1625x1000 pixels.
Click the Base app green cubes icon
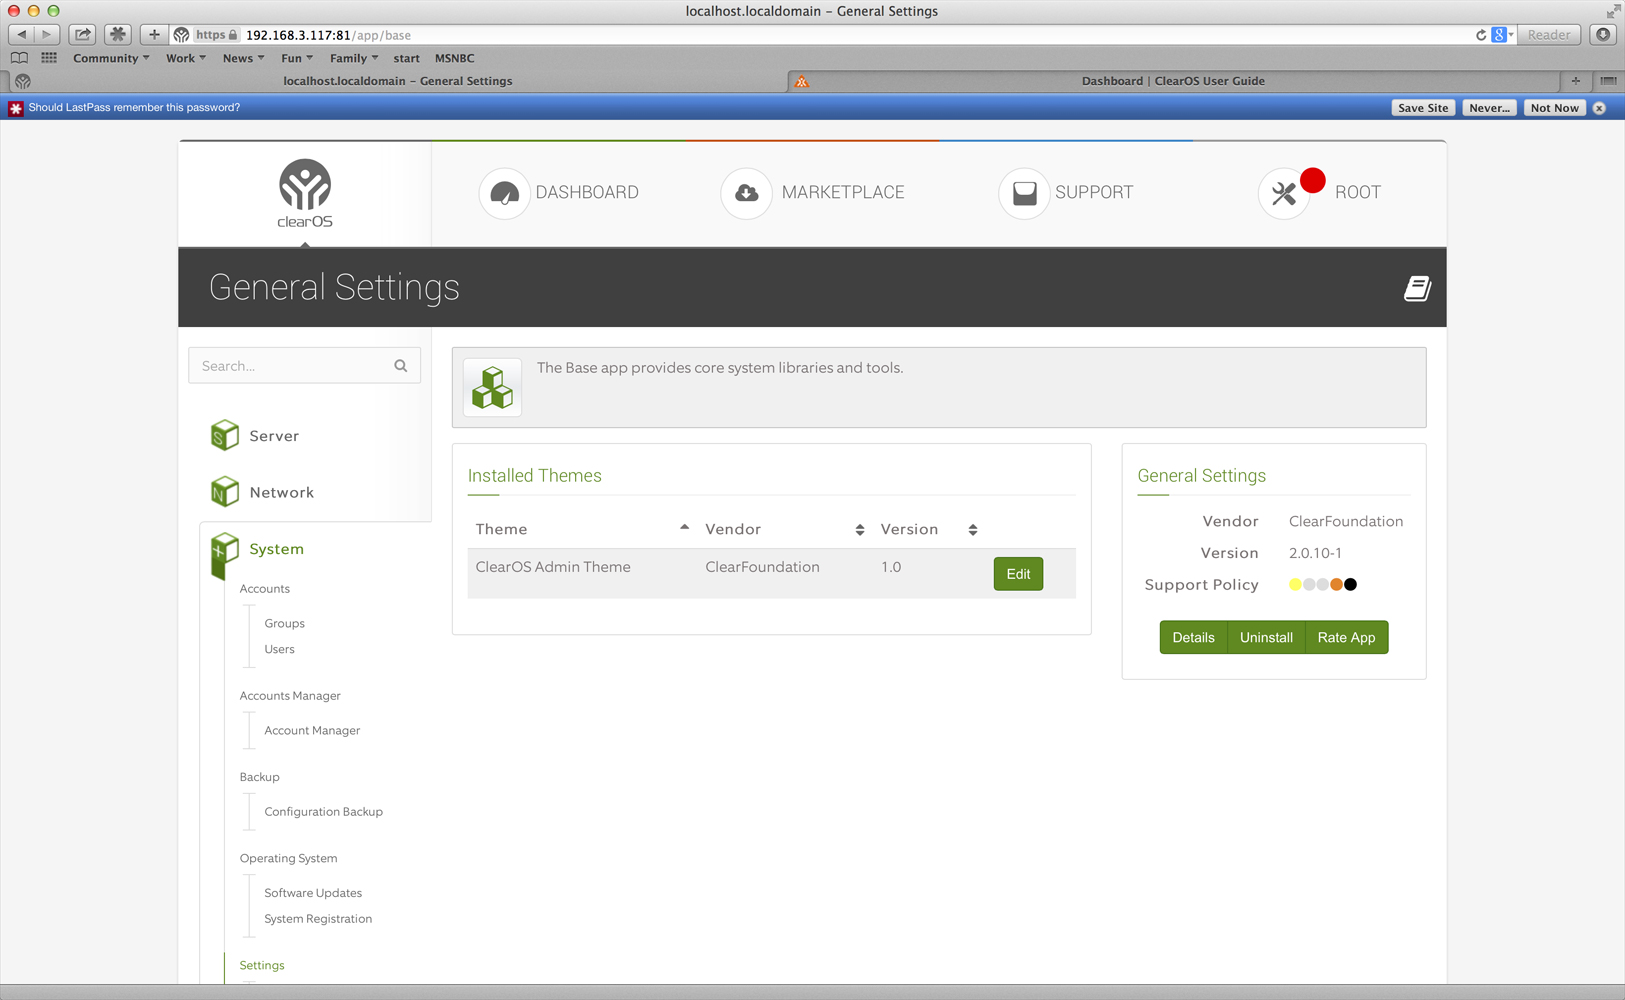pos(492,387)
